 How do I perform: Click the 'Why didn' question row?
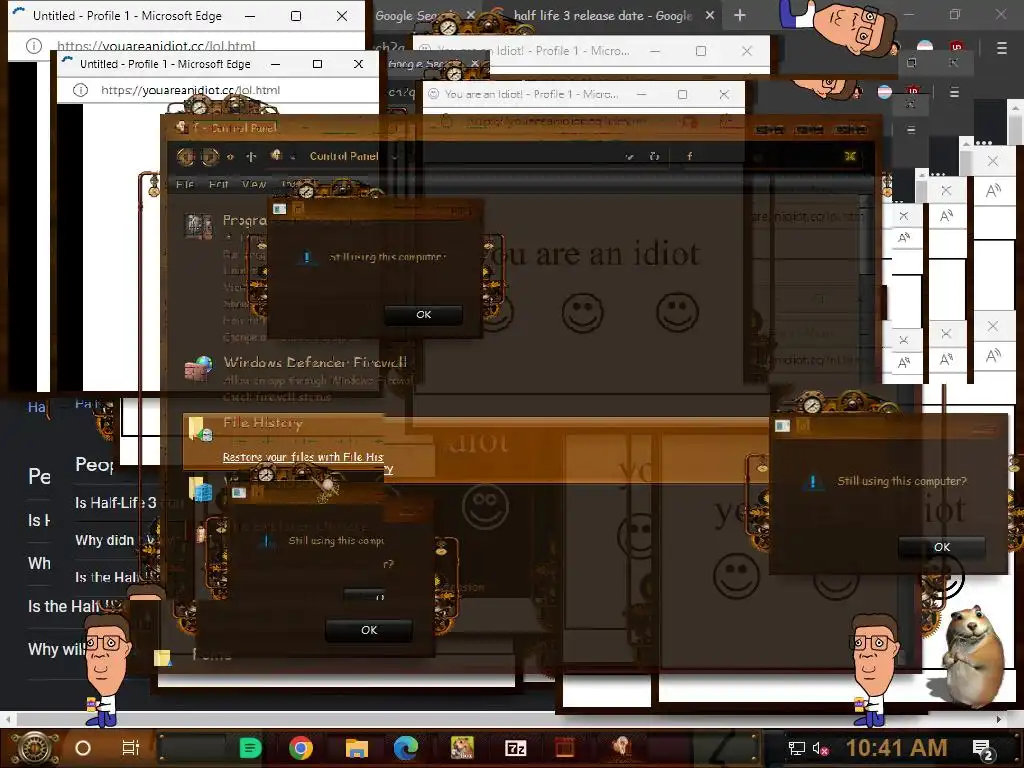pos(104,540)
